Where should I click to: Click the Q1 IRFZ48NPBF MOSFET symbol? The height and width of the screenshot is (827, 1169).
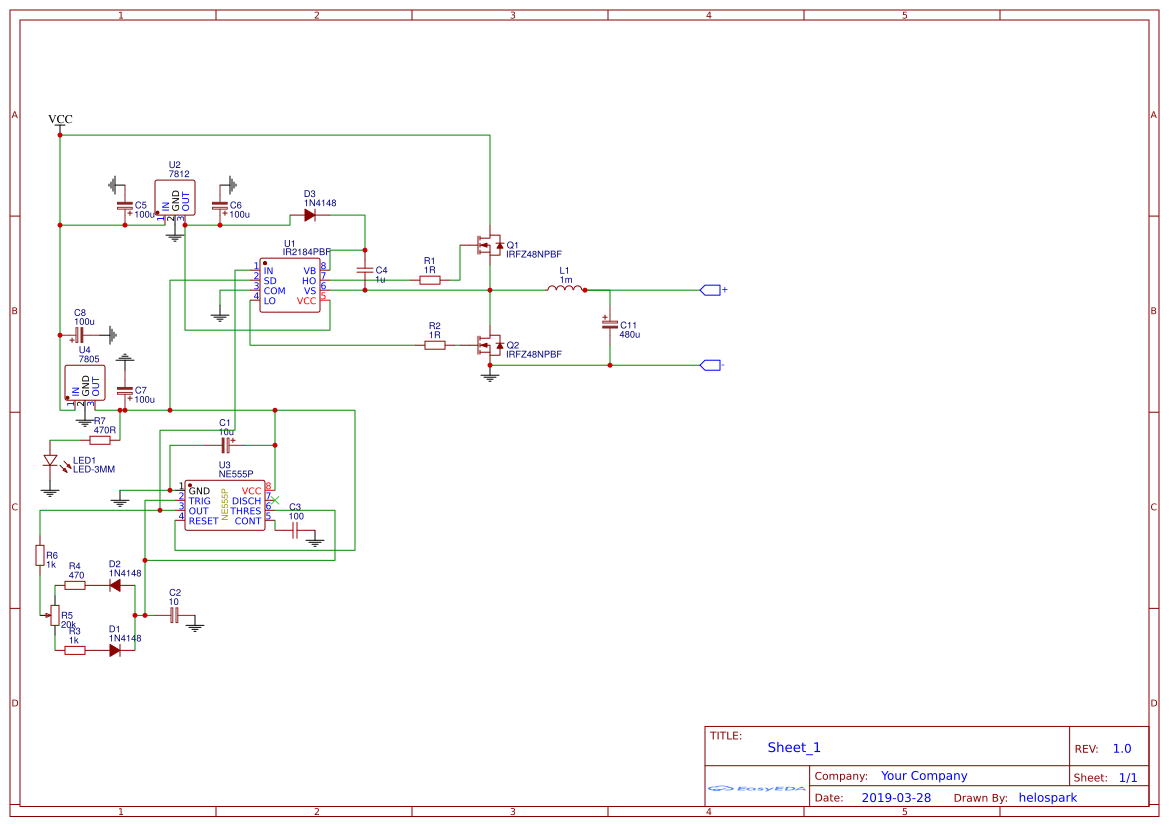pos(490,245)
